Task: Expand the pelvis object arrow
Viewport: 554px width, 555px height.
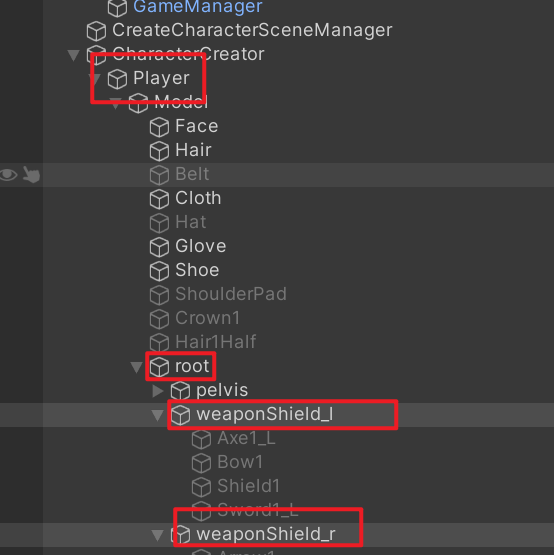Action: [158, 390]
